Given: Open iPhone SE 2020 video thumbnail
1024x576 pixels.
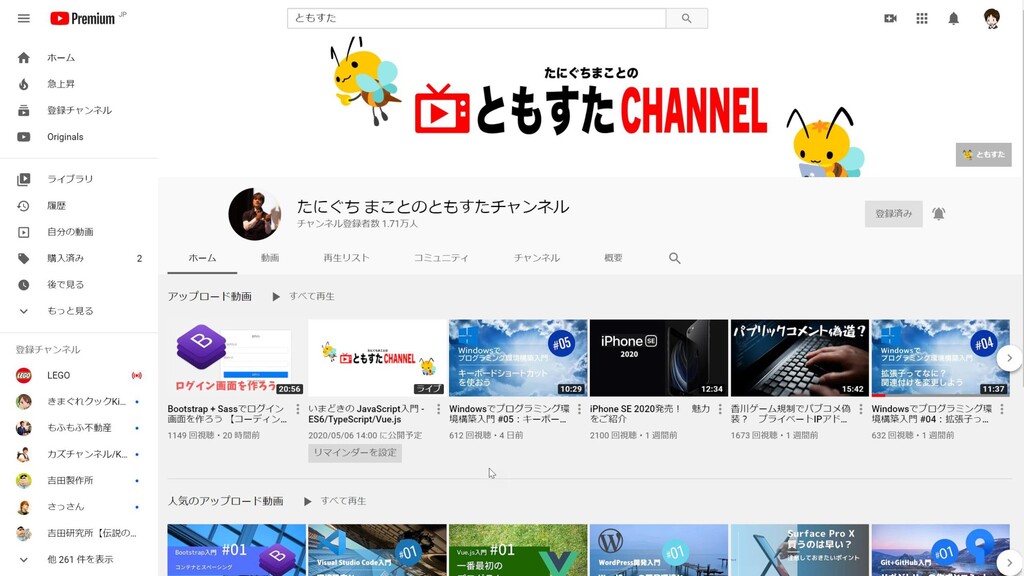Looking at the screenshot, I should [658, 358].
